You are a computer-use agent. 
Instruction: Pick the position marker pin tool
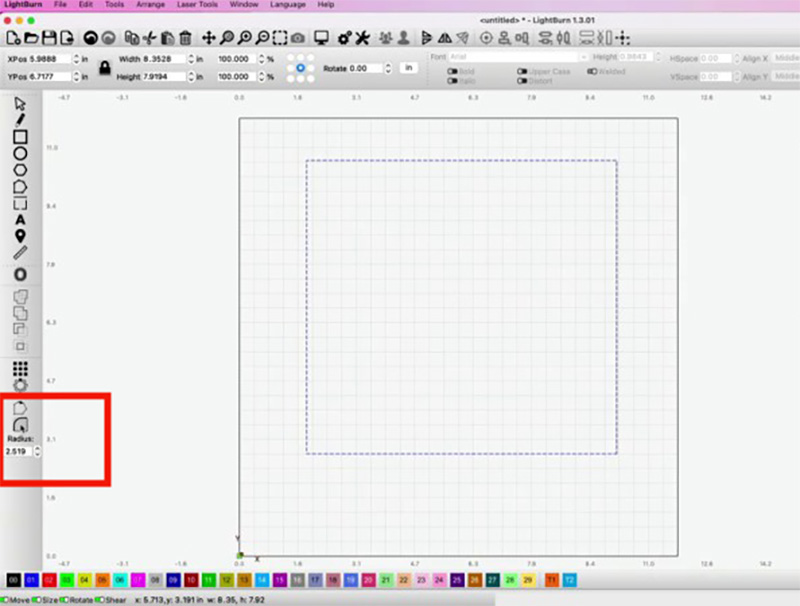point(19,235)
